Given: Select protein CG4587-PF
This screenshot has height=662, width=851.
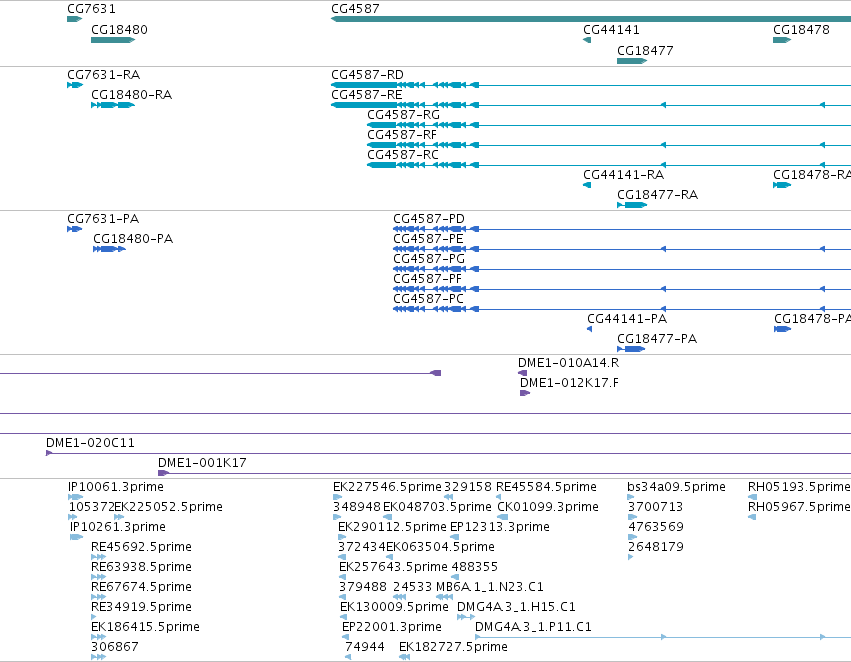Looking at the screenshot, I should pos(427,279).
